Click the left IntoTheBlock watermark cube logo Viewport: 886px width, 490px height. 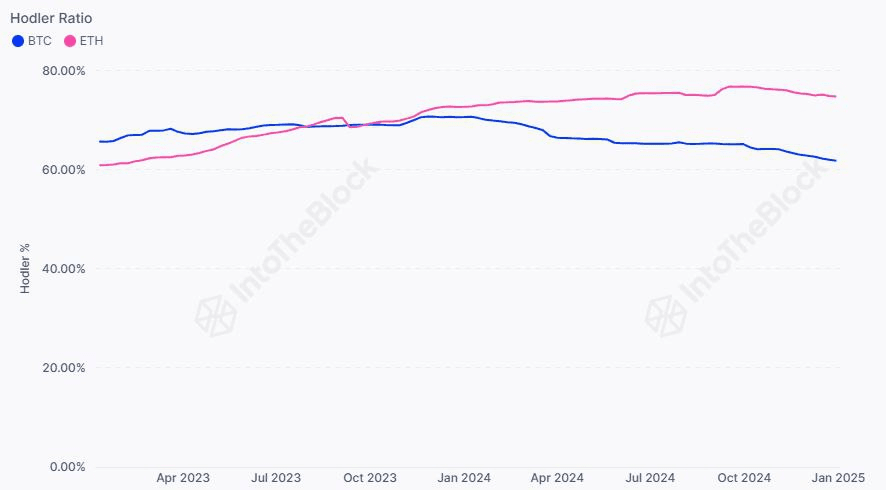point(215,315)
